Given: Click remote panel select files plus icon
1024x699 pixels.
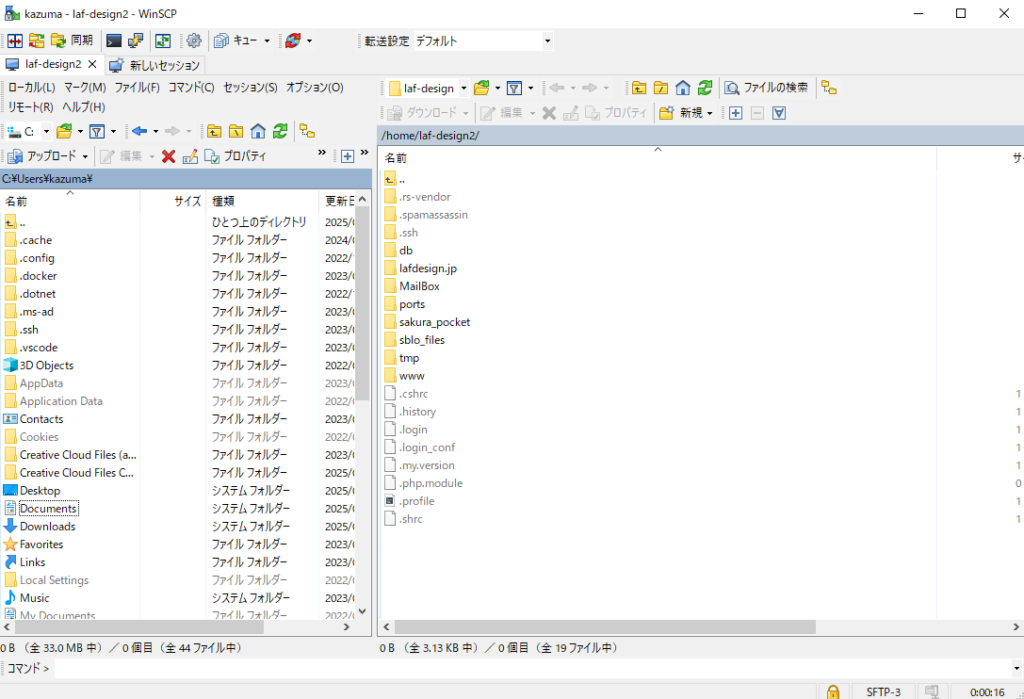Looking at the screenshot, I should pos(735,114).
